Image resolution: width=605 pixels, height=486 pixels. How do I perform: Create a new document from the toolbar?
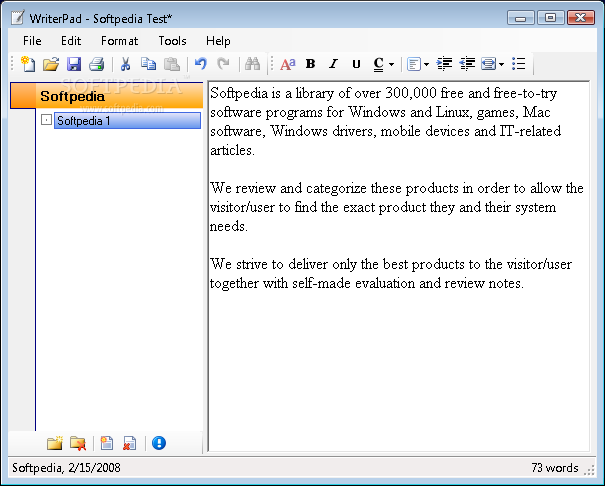(x=28, y=64)
